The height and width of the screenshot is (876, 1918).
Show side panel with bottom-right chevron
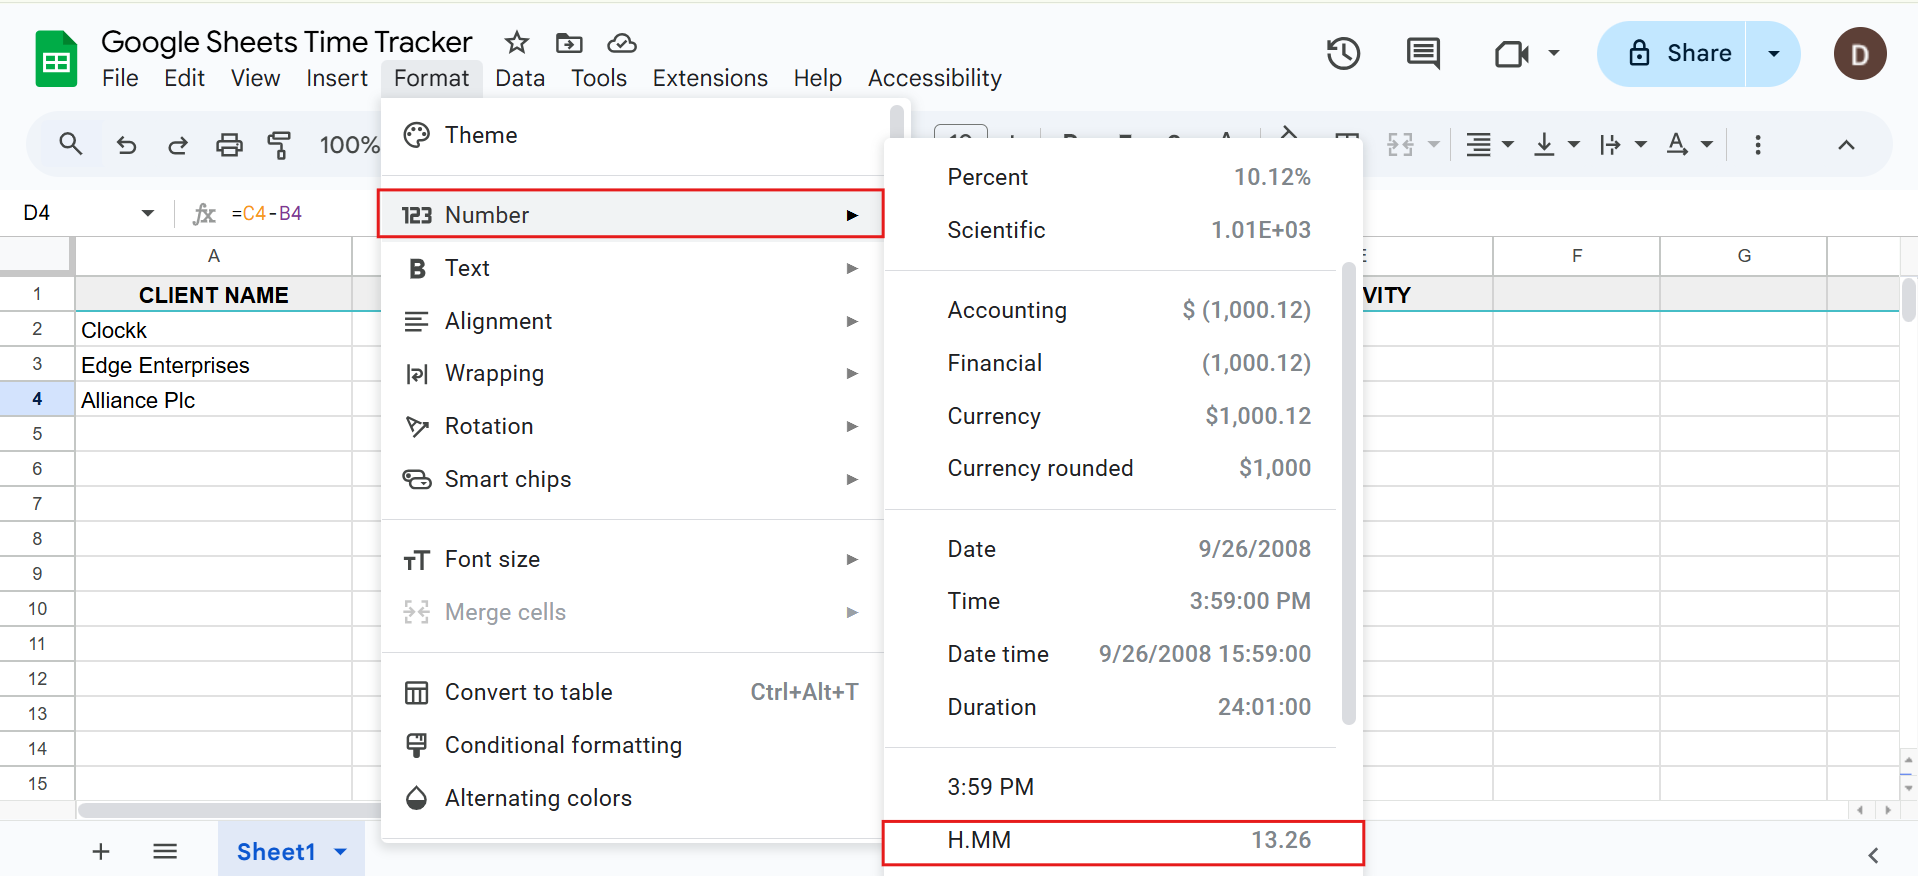click(1873, 855)
